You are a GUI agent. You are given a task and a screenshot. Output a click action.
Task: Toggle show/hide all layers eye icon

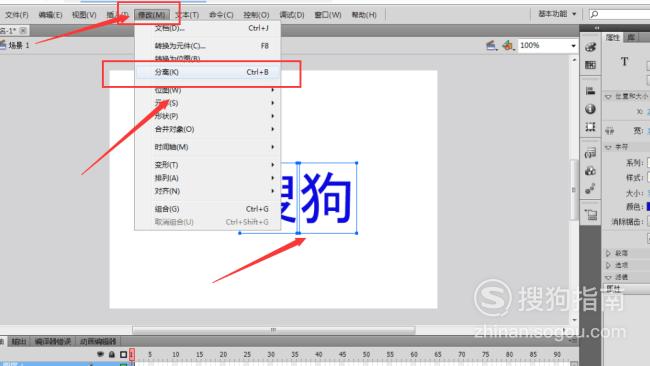(100, 354)
